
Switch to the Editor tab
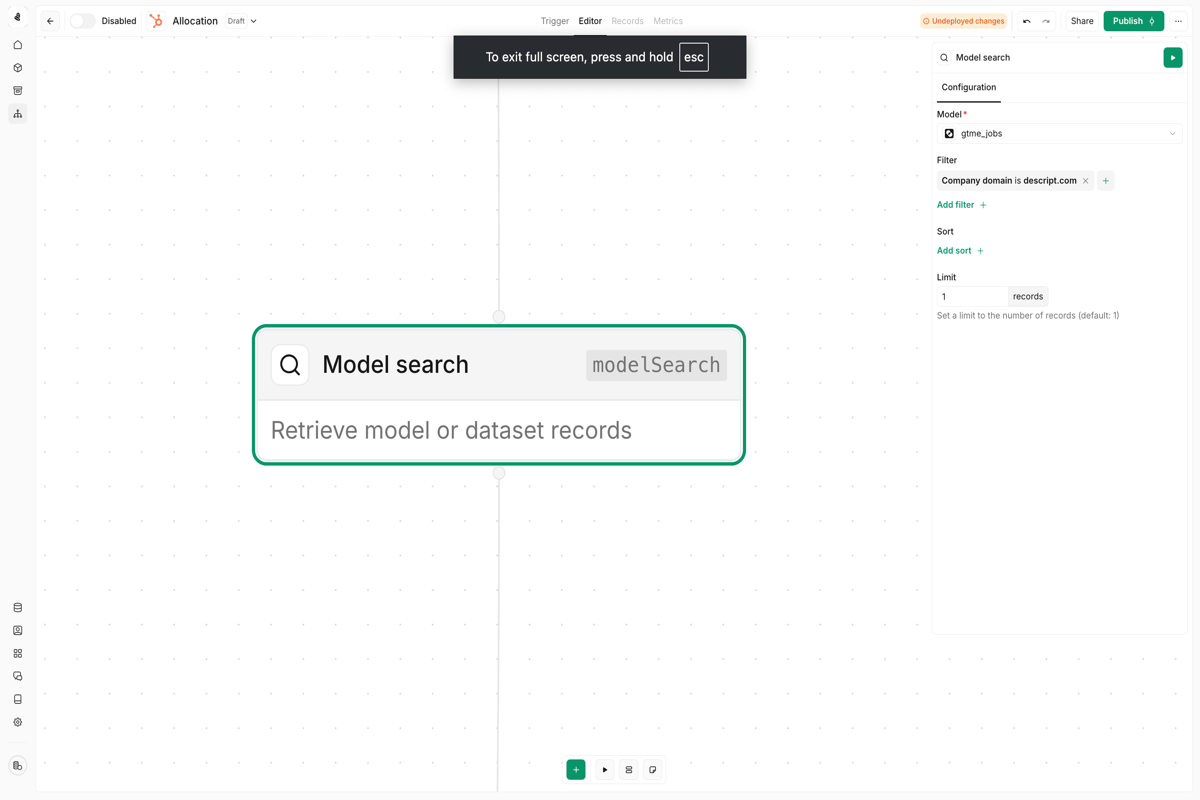590,21
